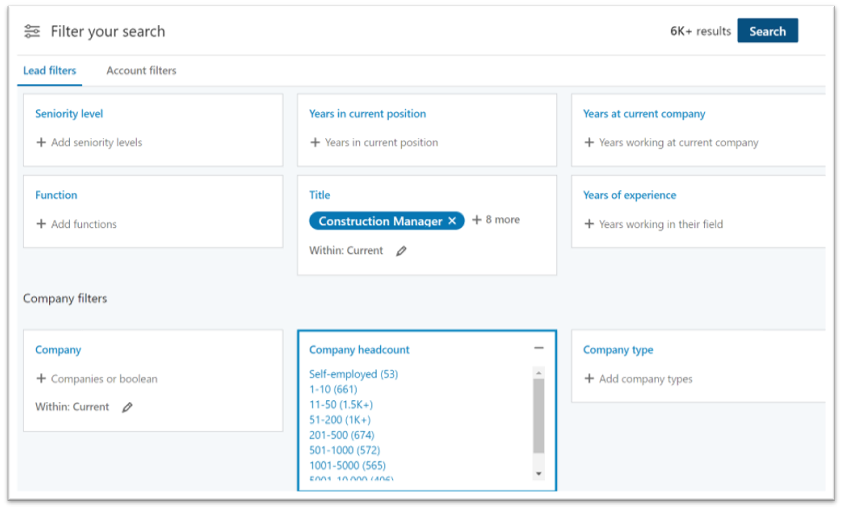The image size is (843, 510).
Task: Switch to the Account filters tab
Action: tap(141, 71)
